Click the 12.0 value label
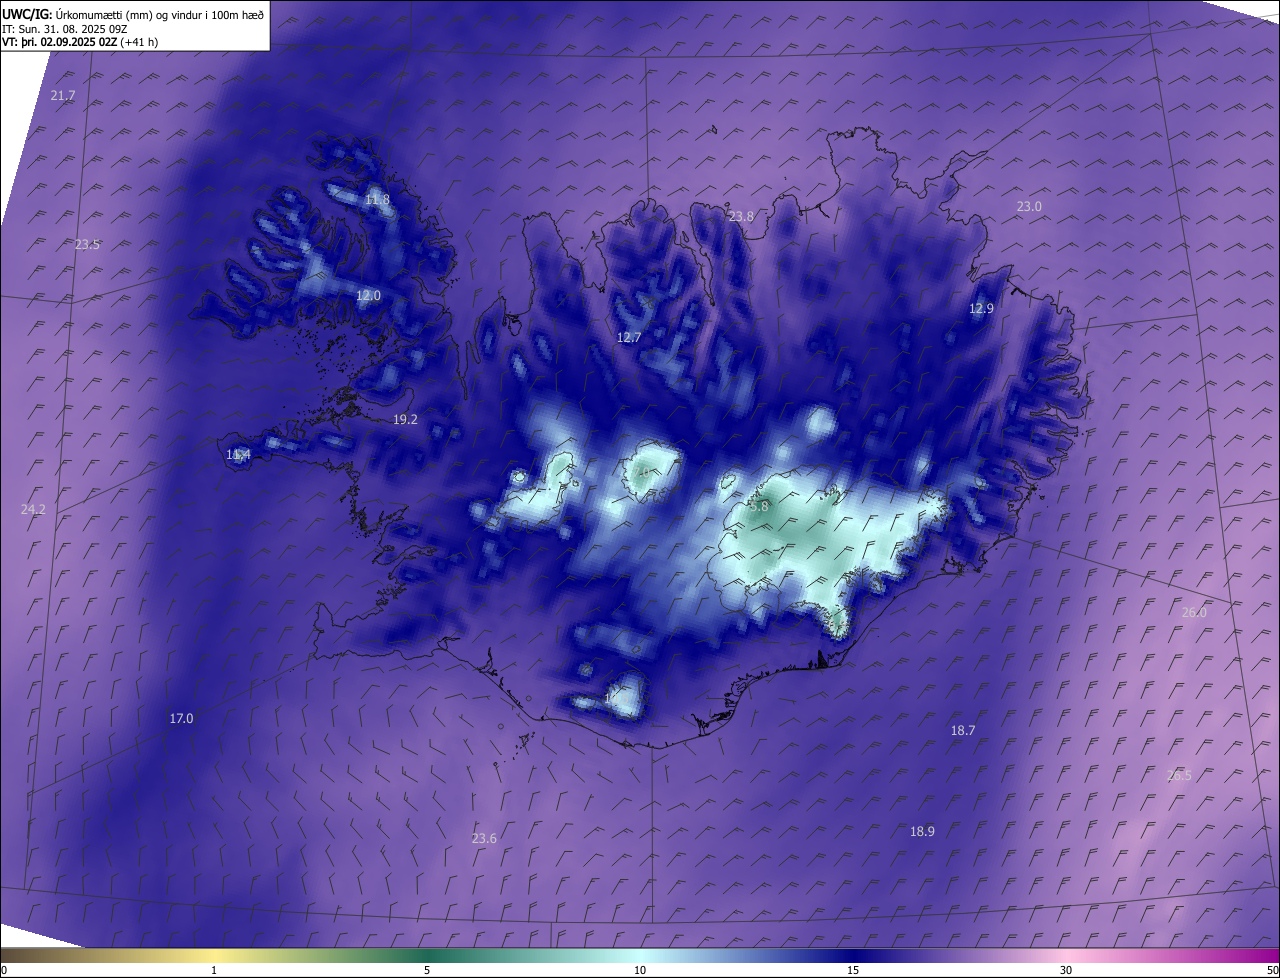This screenshot has width=1280, height=978. pyautogui.click(x=368, y=296)
